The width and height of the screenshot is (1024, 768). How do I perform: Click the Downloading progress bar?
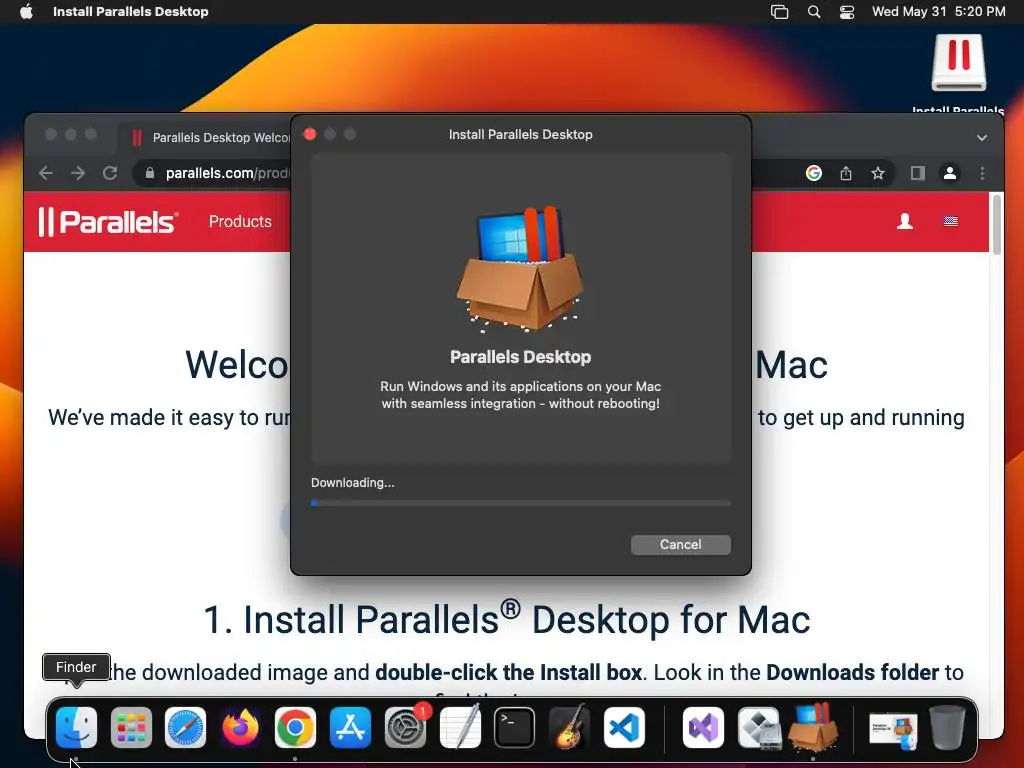pos(520,503)
